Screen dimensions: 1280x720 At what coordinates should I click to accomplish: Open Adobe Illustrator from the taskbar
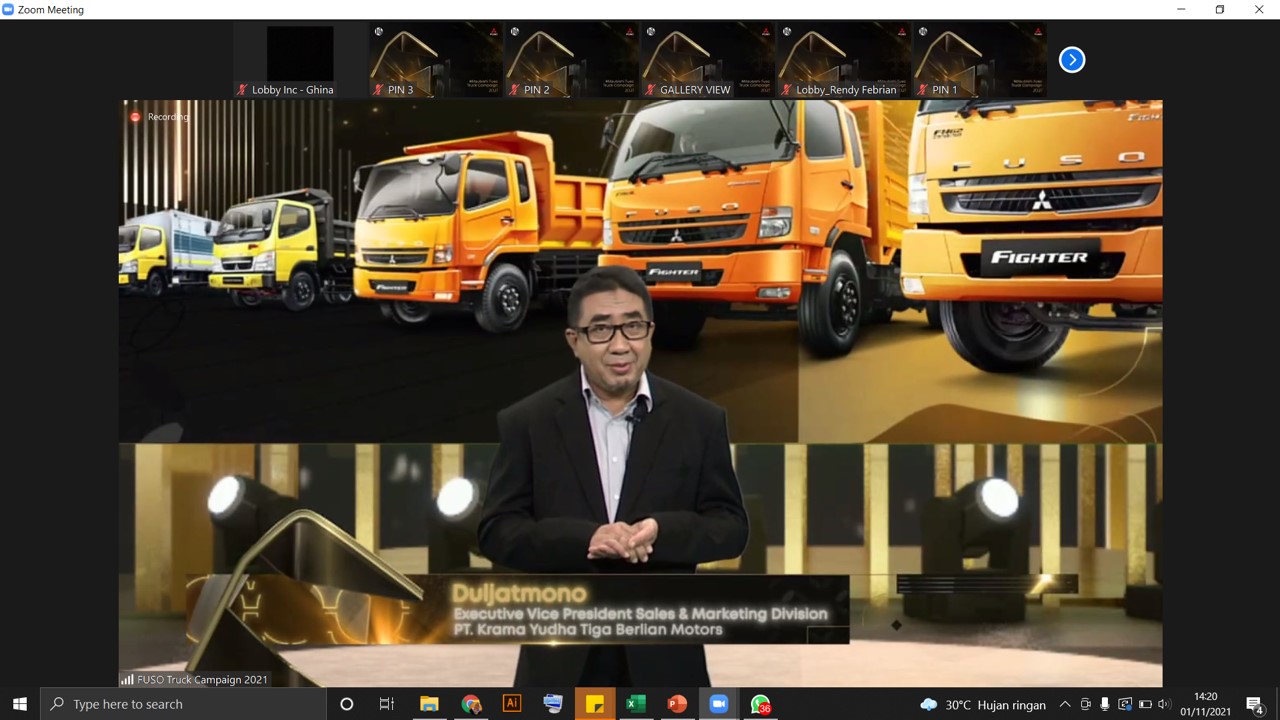click(511, 704)
